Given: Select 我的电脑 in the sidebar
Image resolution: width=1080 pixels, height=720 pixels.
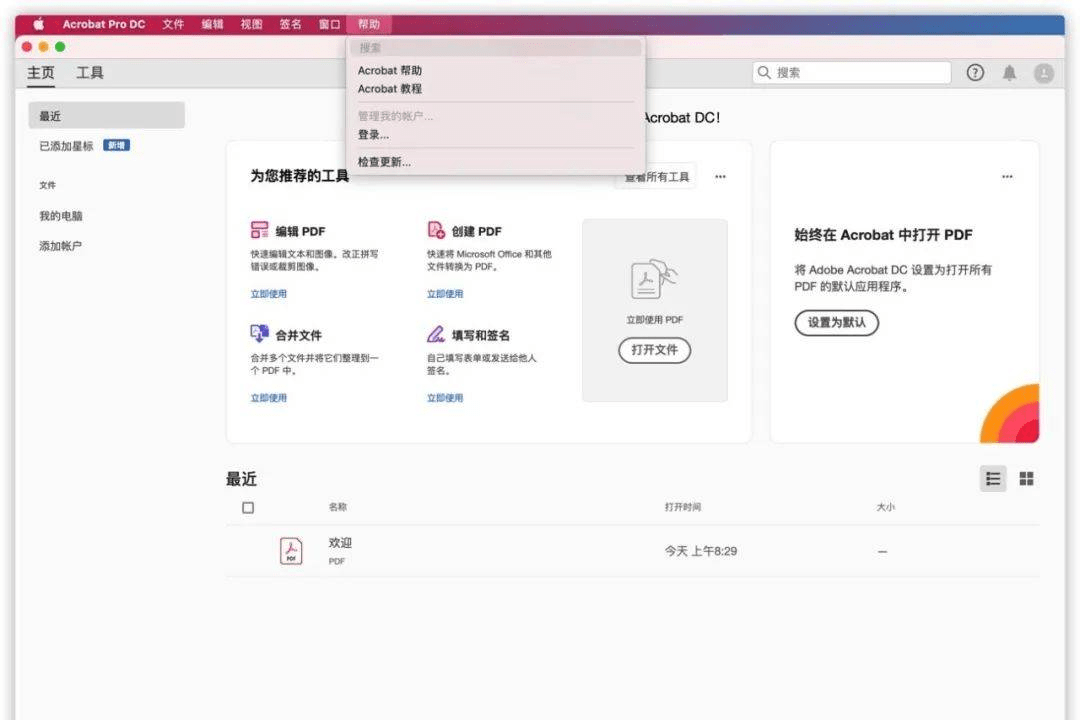Looking at the screenshot, I should (x=61, y=216).
